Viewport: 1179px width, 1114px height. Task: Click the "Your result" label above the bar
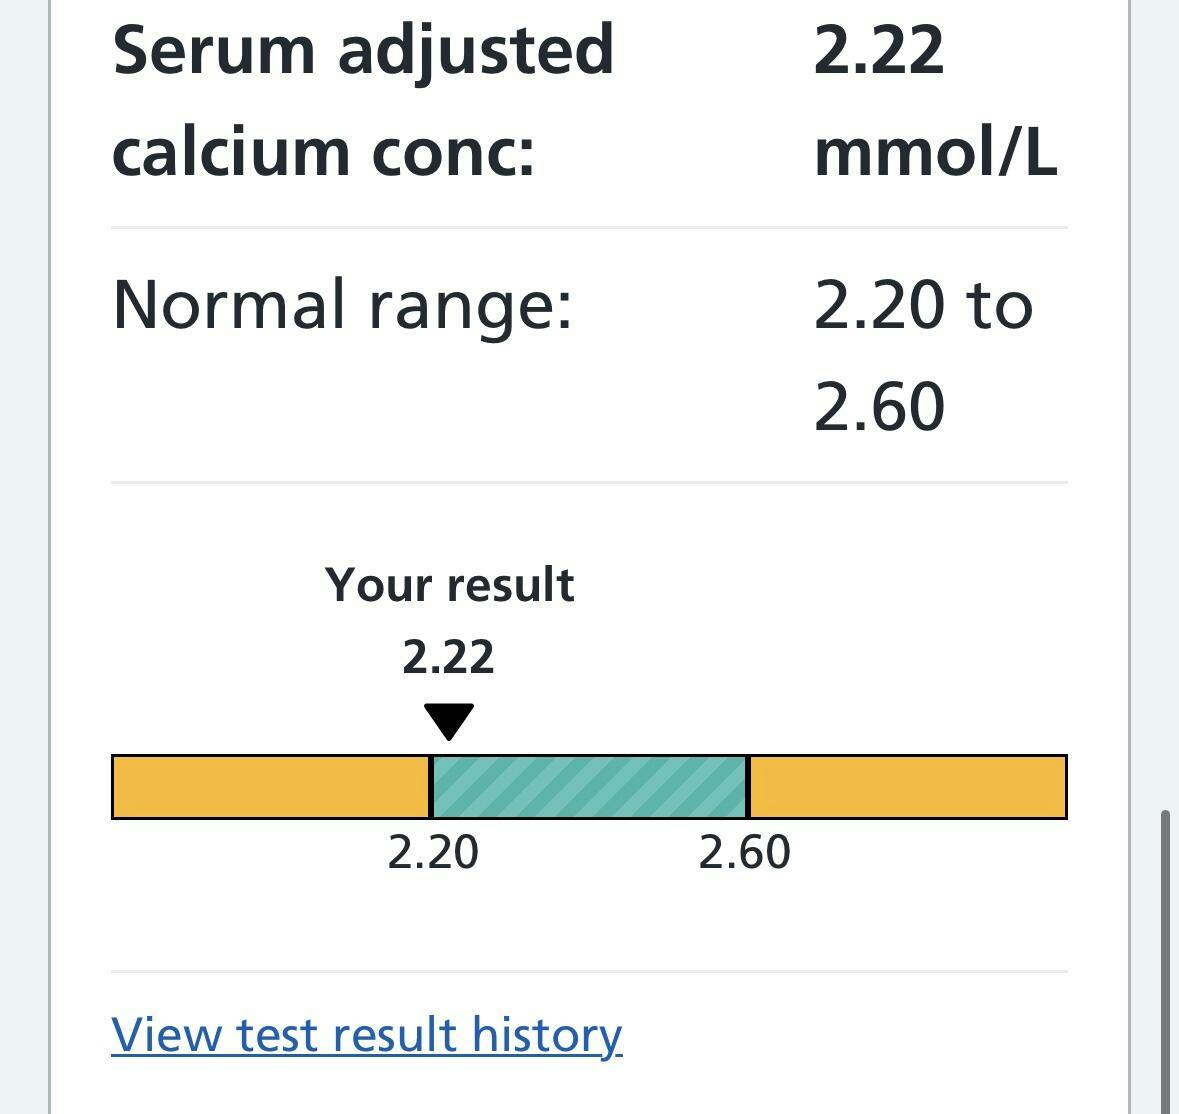coord(449,585)
